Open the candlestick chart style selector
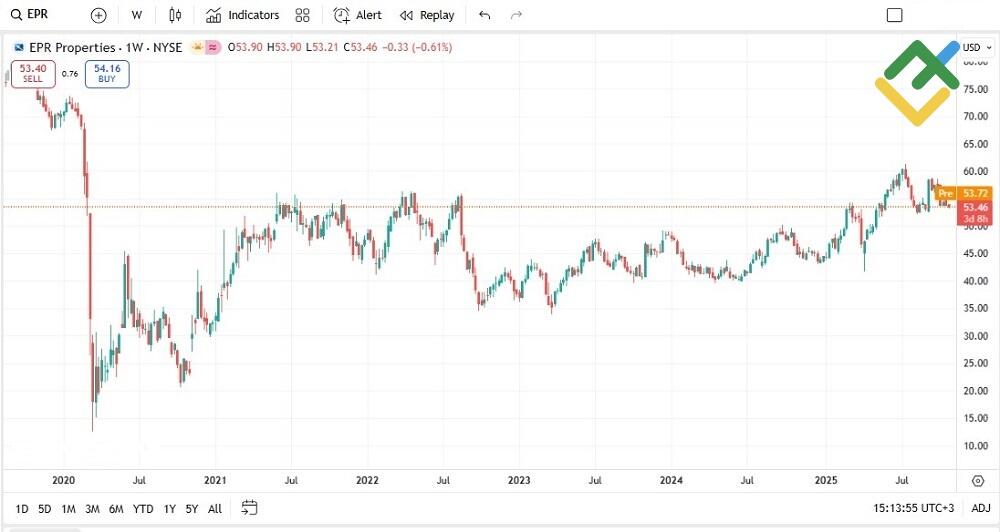Image resolution: width=1000 pixels, height=532 pixels. pyautogui.click(x=176, y=15)
